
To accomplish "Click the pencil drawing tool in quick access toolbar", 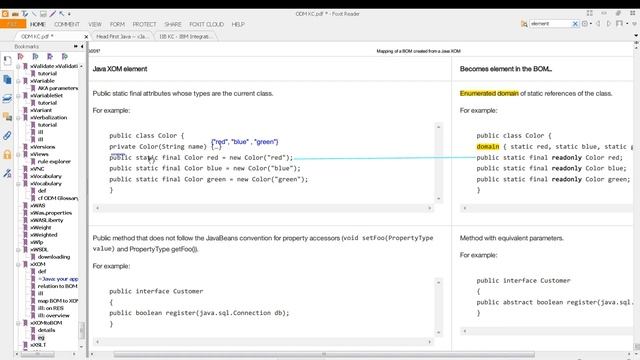I will 53,14.
